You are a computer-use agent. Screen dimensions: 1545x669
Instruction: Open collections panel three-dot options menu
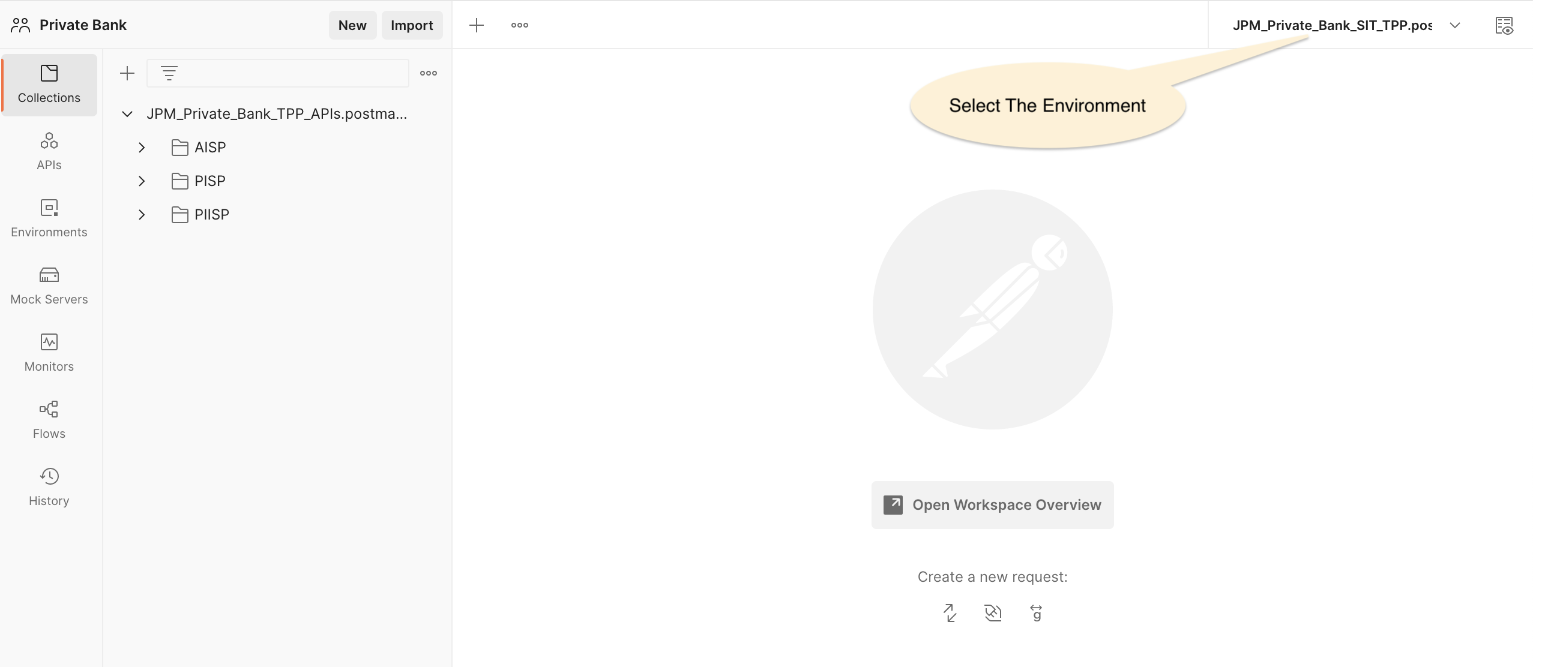(428, 73)
